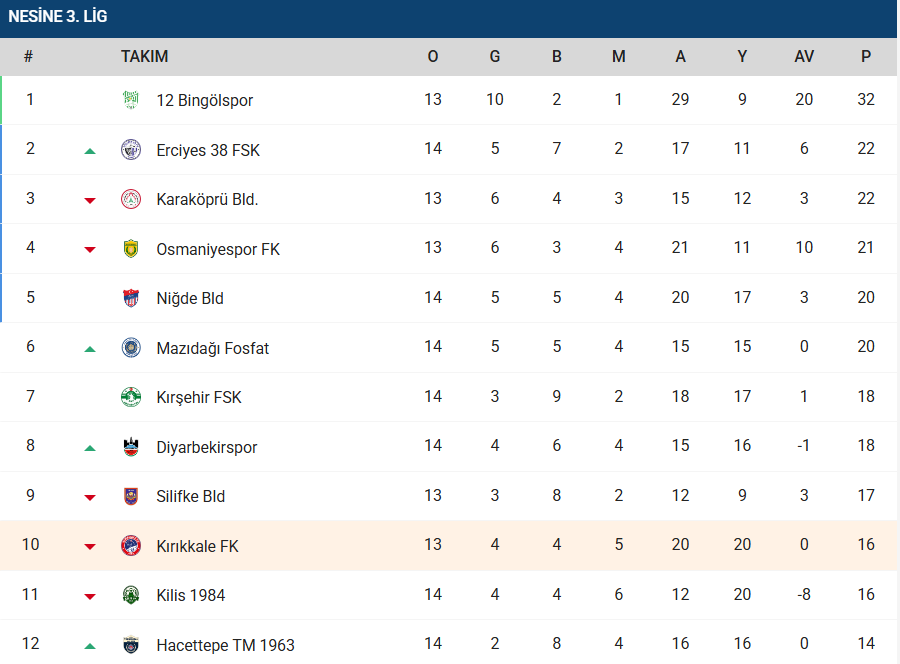Click the Diyarbekirspor team crest
Viewport: 900px width, 664px height.
131,447
